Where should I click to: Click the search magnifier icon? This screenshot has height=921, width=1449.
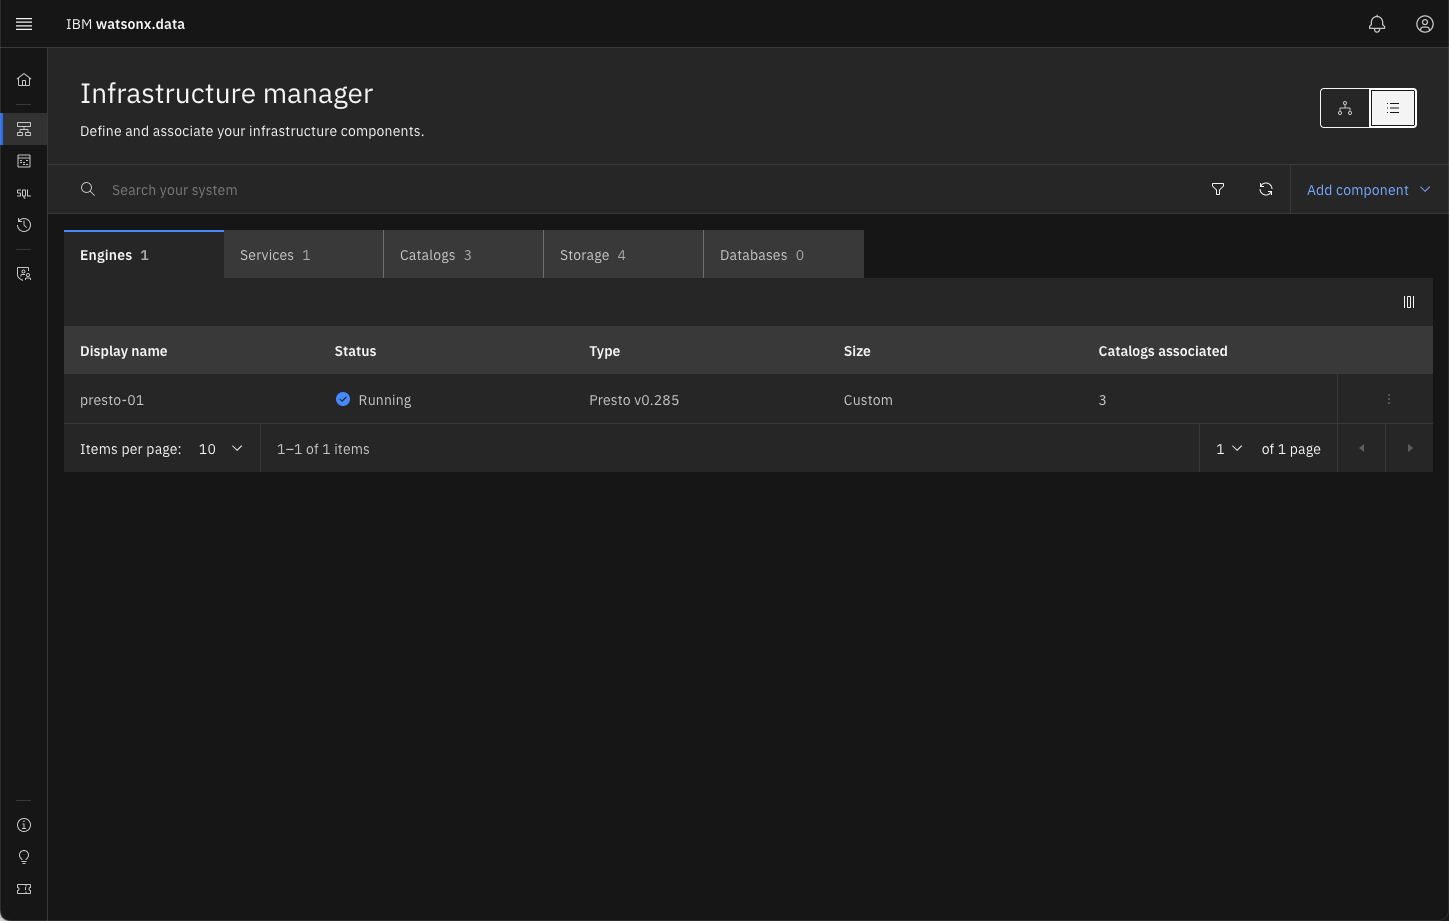(x=88, y=189)
